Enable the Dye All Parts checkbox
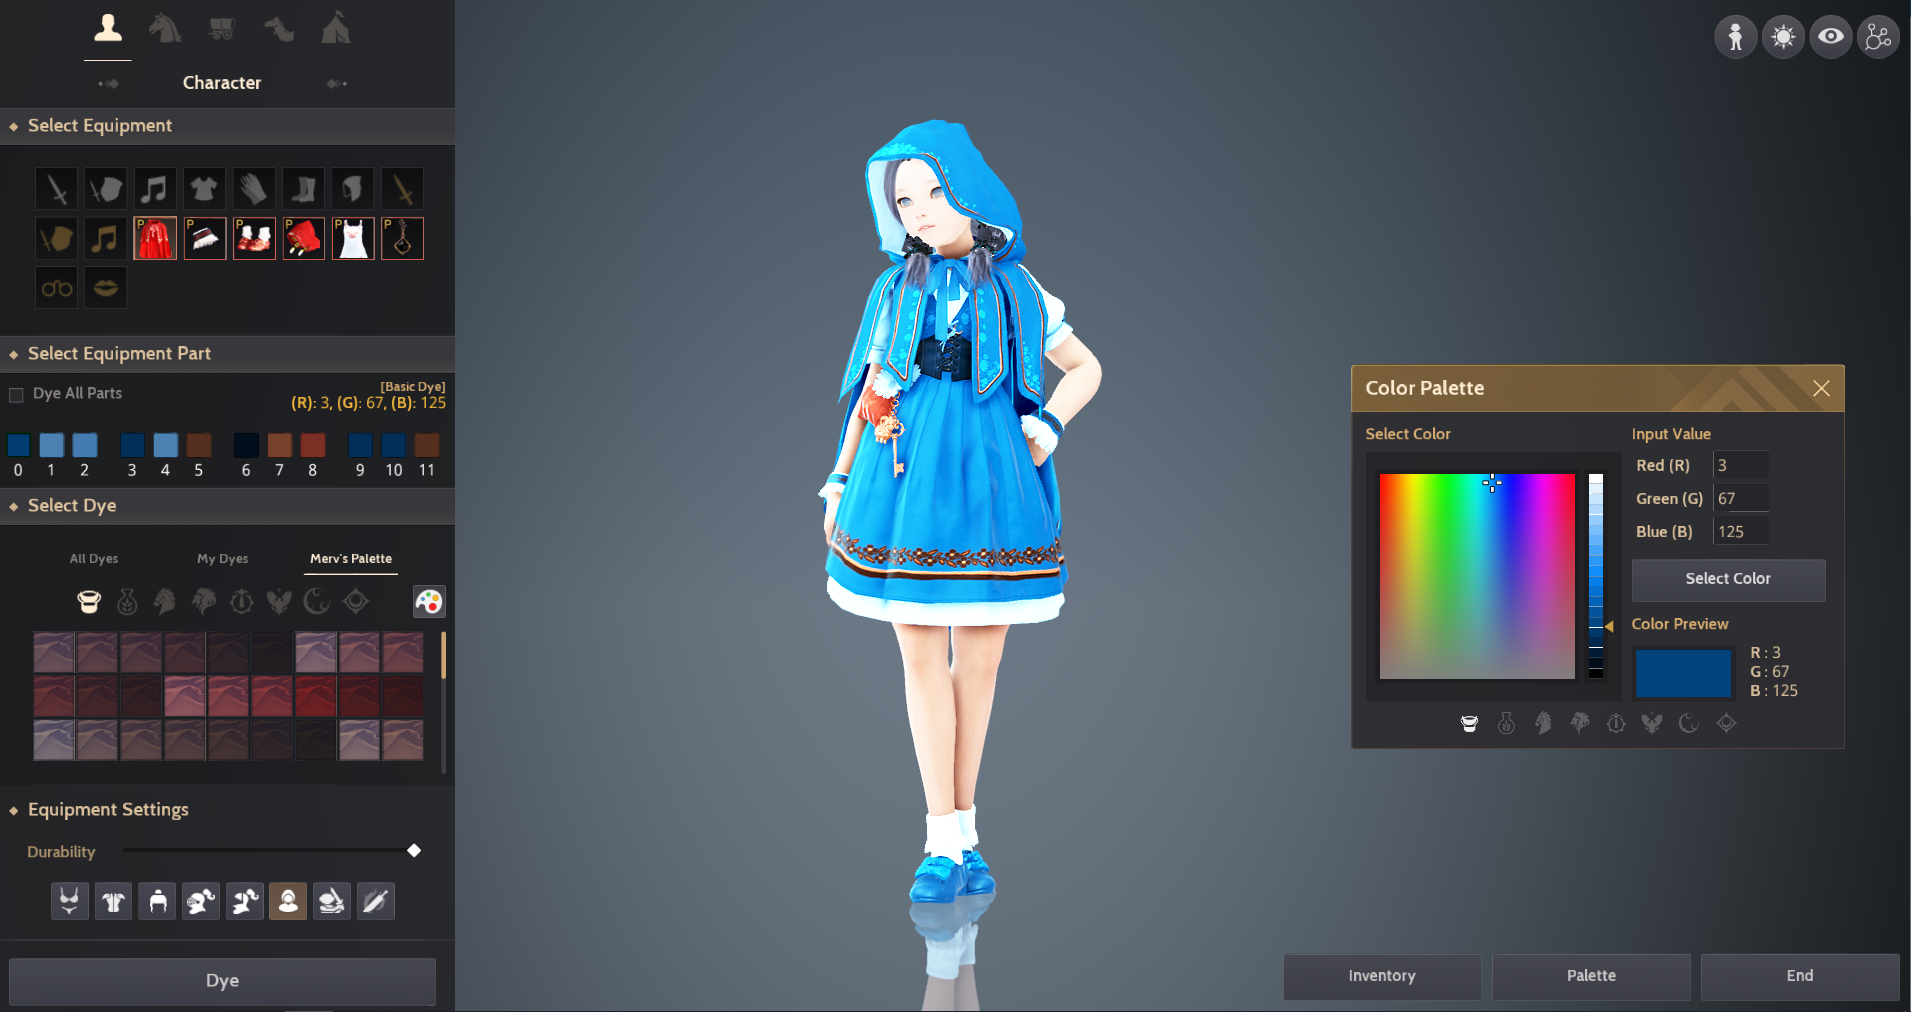 (x=16, y=395)
